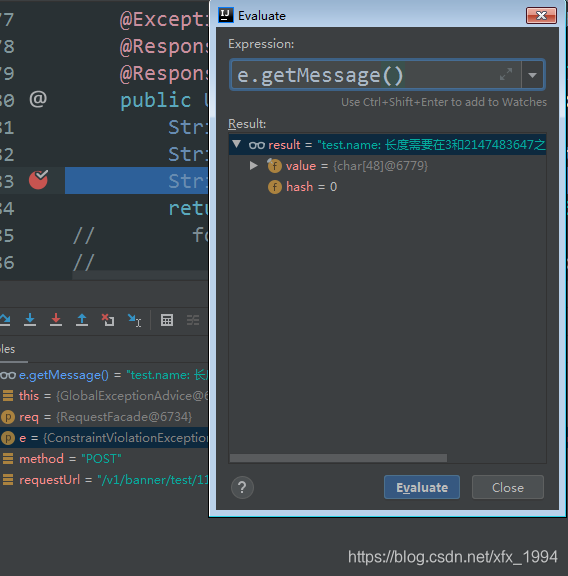Screen dimensions: 568x576
Task: Click the expand editor arrows in Expression field
Action: click(506, 75)
